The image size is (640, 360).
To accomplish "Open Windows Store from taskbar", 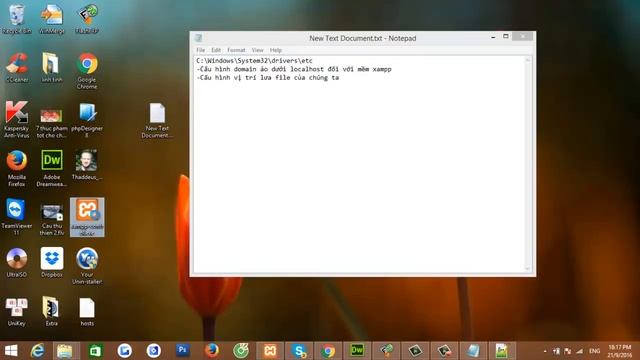I will (95, 351).
